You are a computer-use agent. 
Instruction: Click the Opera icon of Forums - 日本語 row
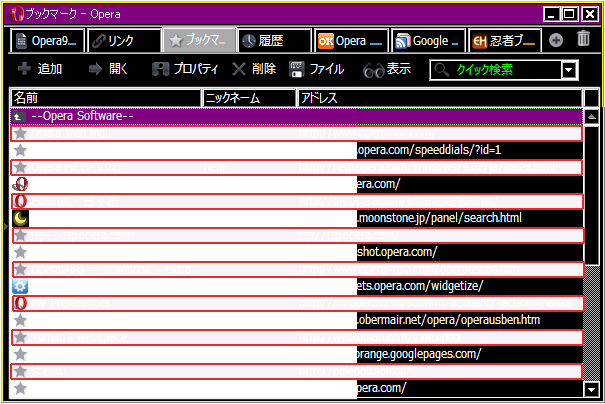[x=20, y=201]
